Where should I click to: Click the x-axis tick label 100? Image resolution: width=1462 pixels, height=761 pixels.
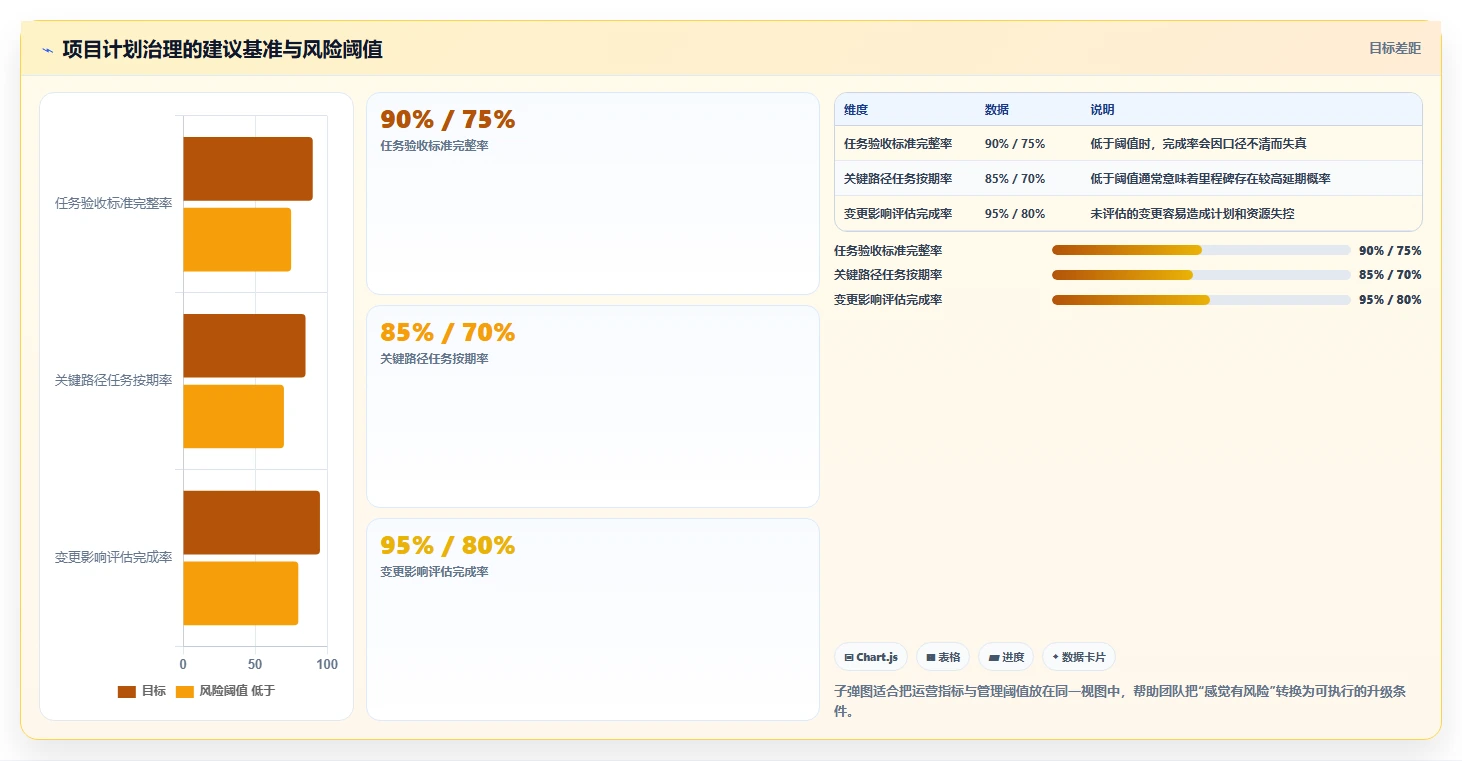[x=327, y=665]
